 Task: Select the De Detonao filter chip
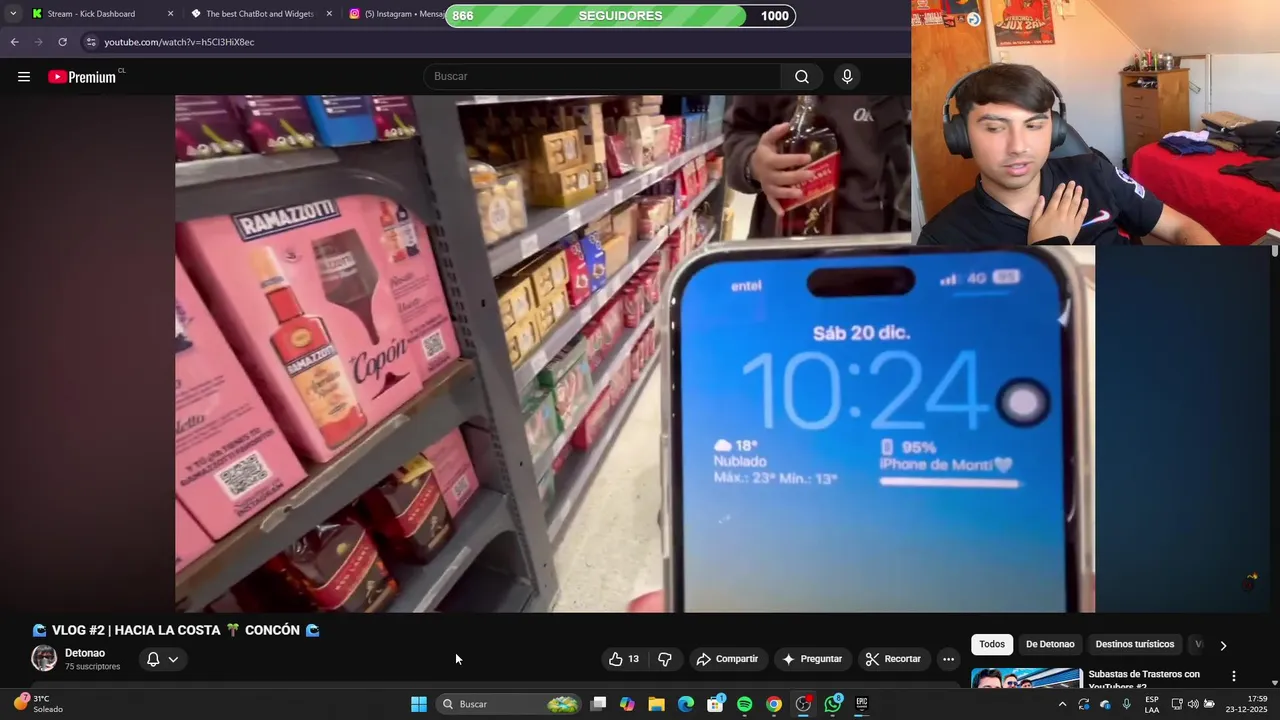coord(1050,645)
